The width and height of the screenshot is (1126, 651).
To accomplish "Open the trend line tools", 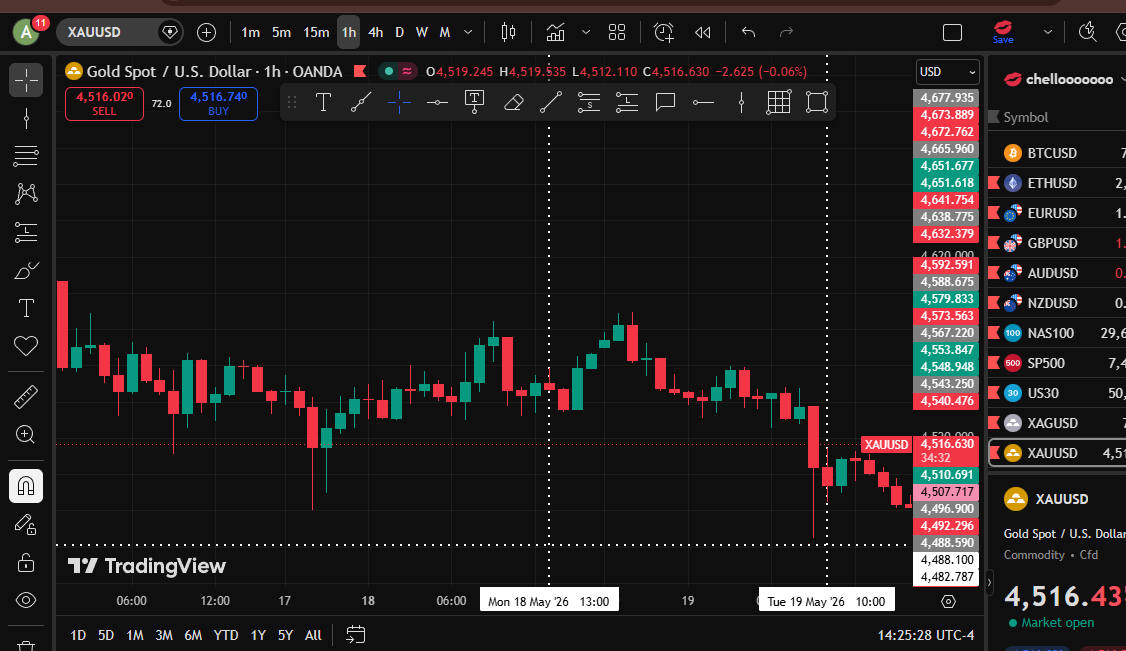I will coord(26,118).
